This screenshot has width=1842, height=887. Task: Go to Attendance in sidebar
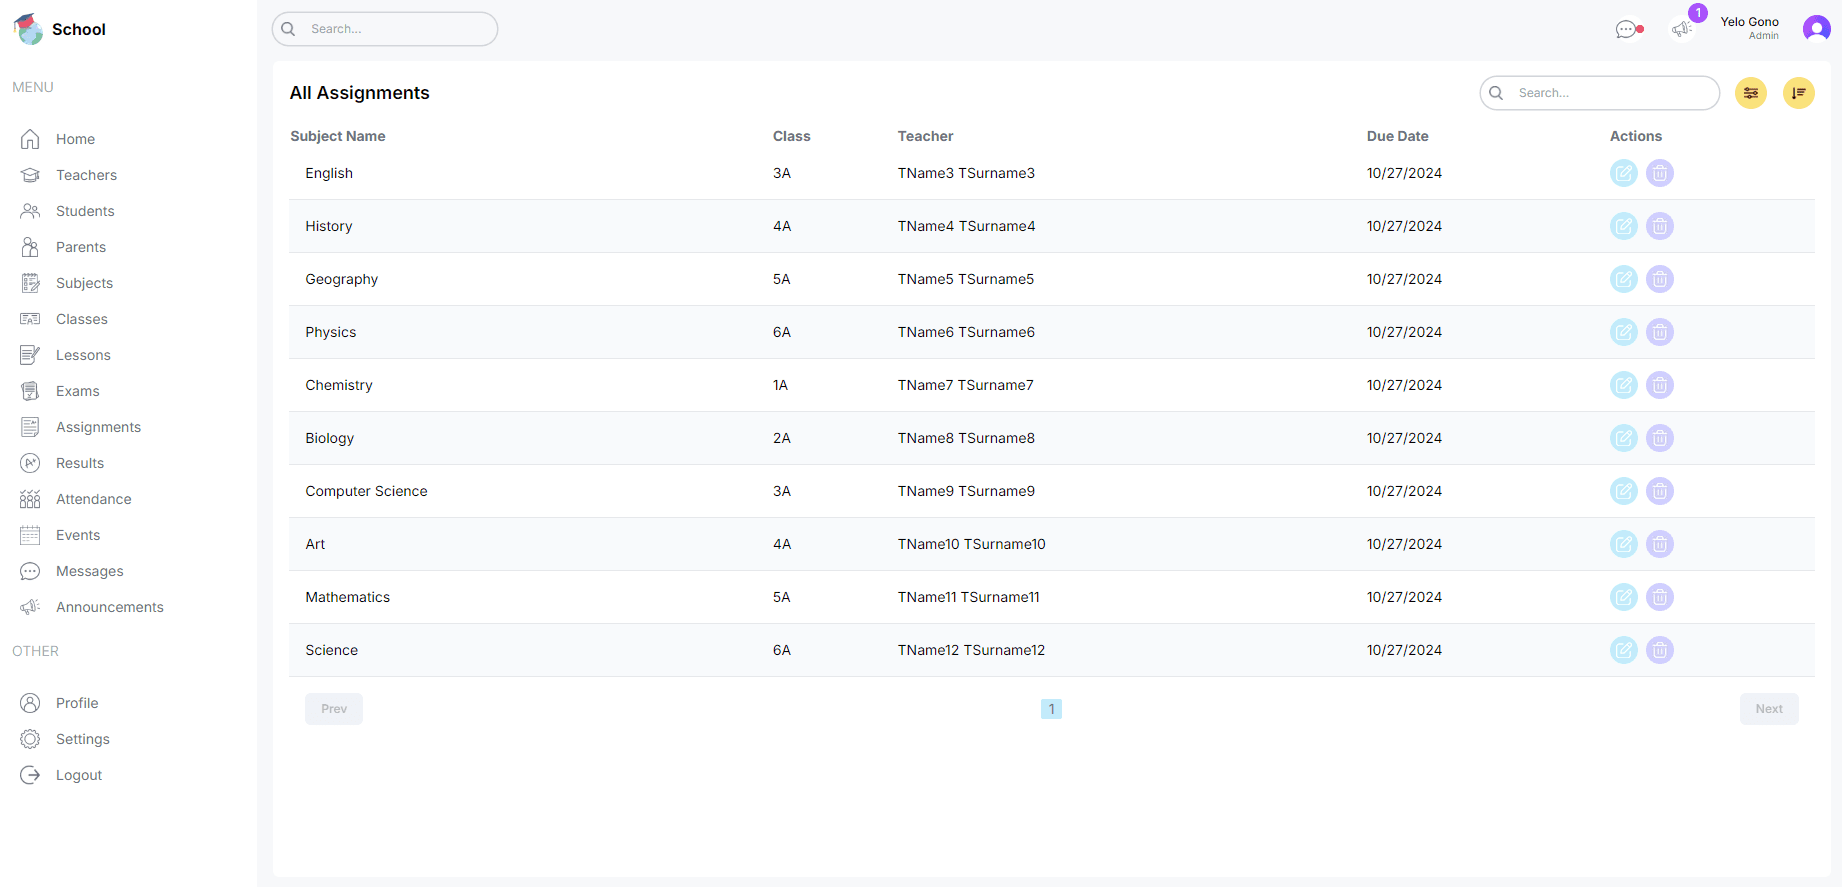click(x=93, y=499)
